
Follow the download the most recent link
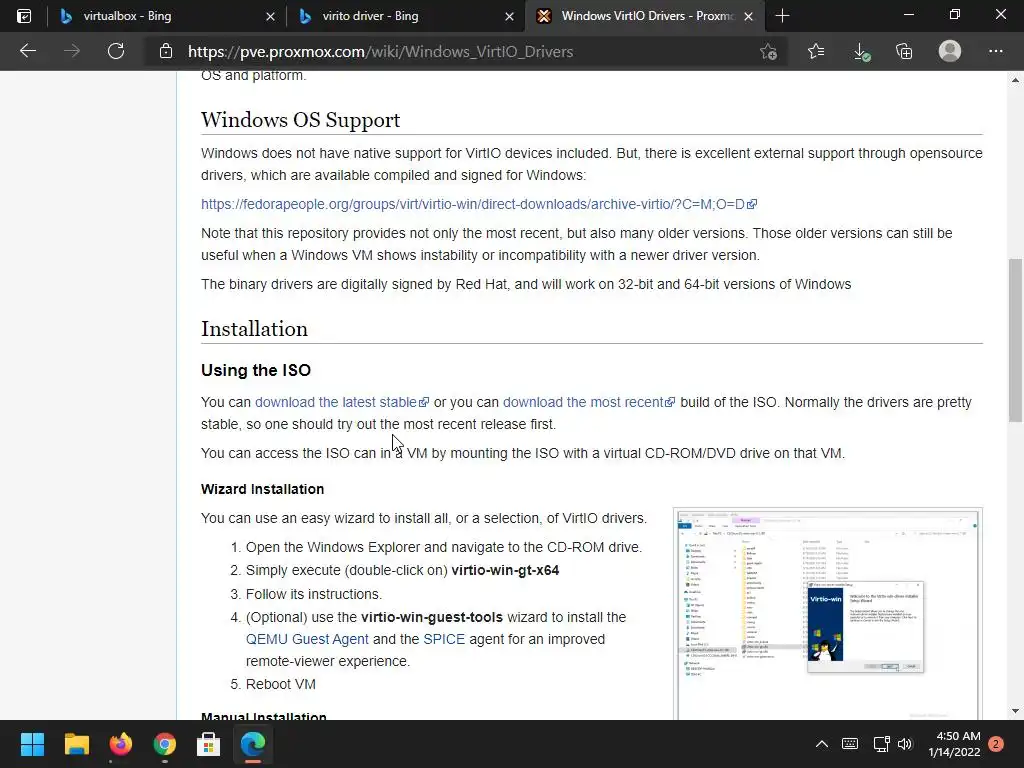588,402
